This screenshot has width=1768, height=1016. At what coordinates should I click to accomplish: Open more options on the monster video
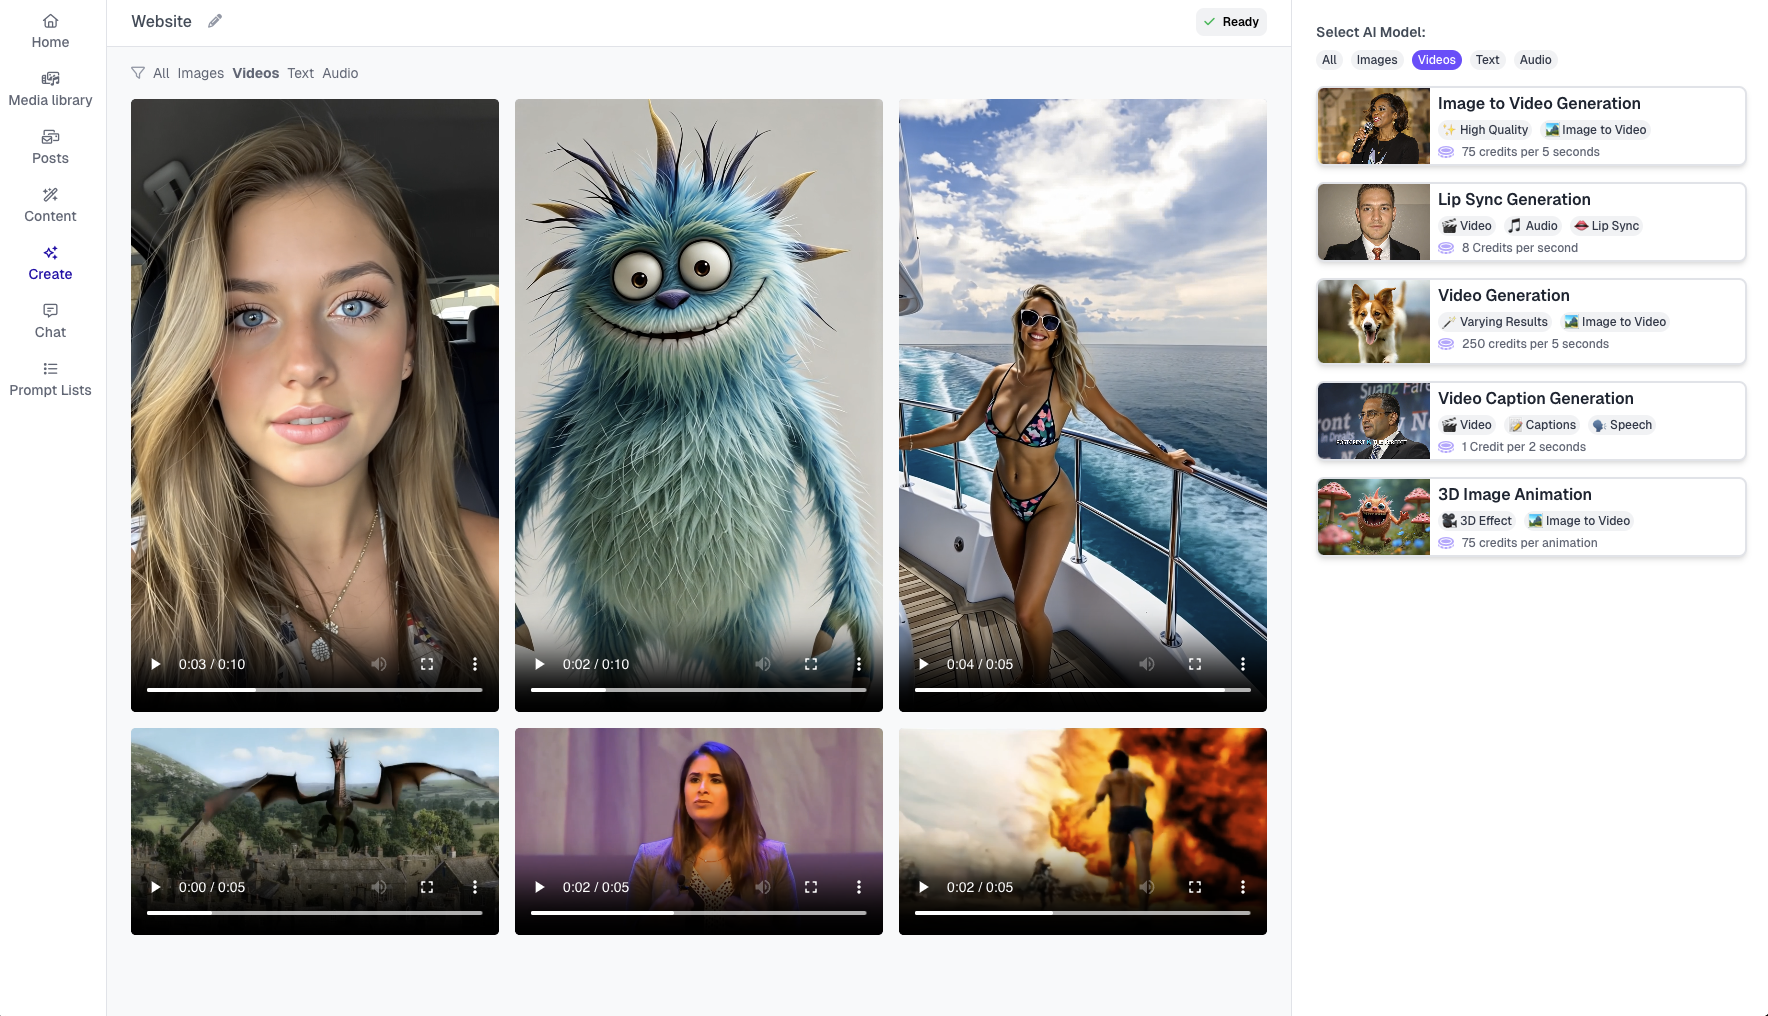click(x=859, y=664)
